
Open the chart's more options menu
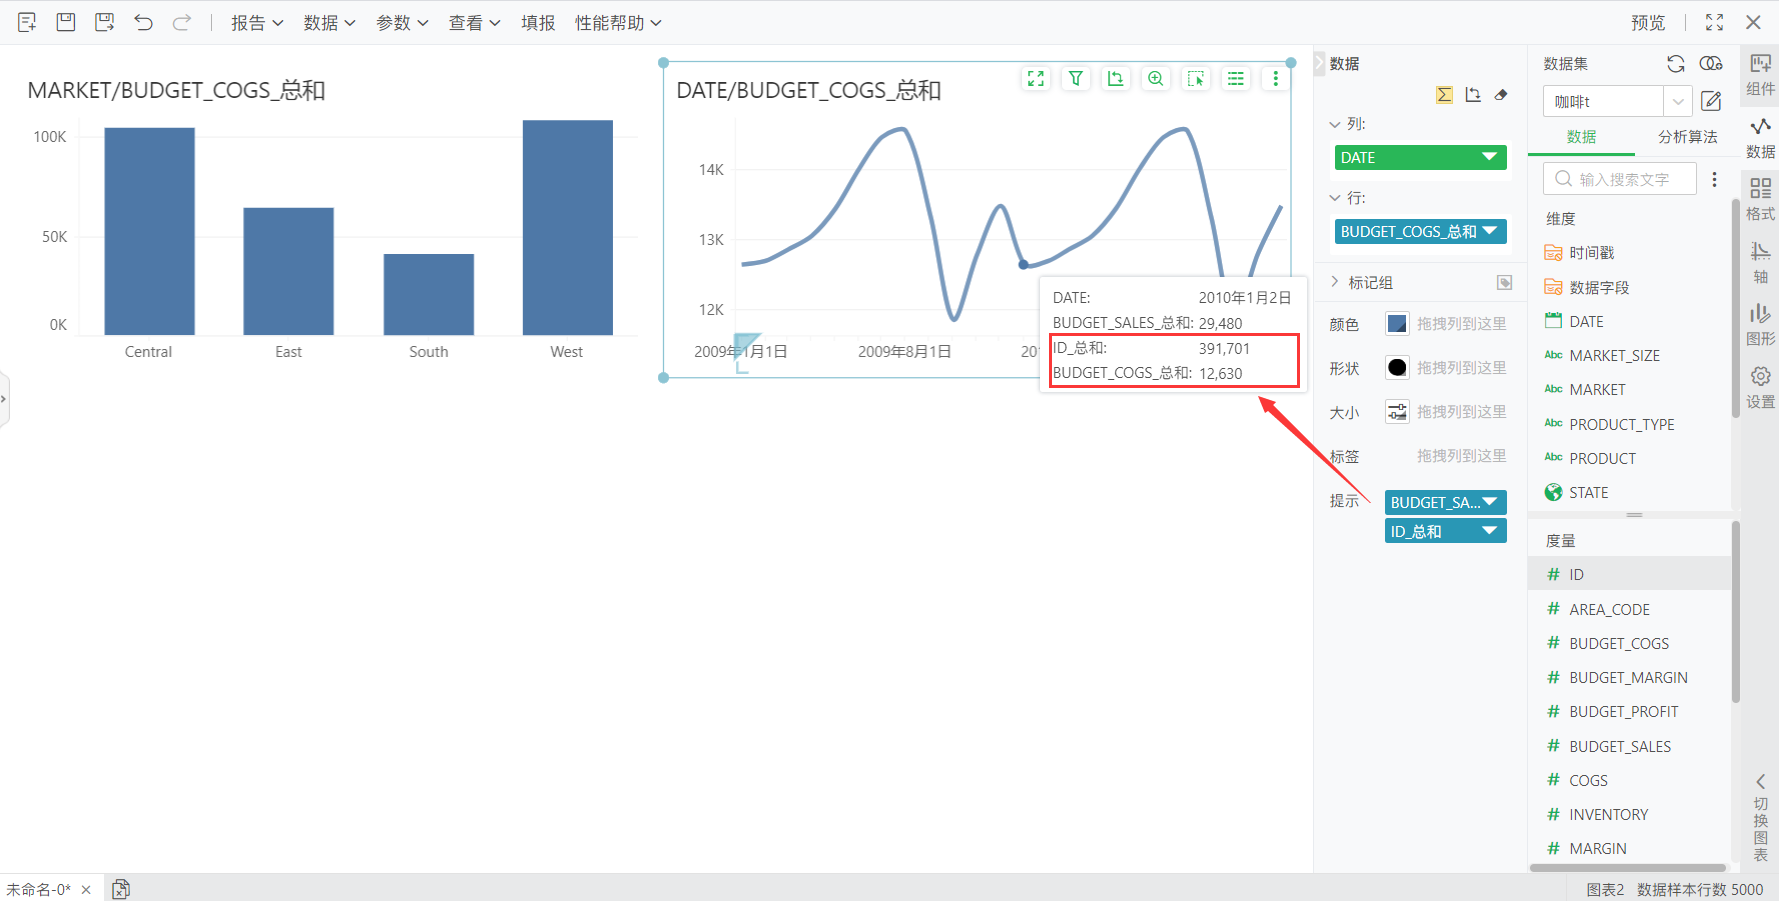click(x=1275, y=78)
